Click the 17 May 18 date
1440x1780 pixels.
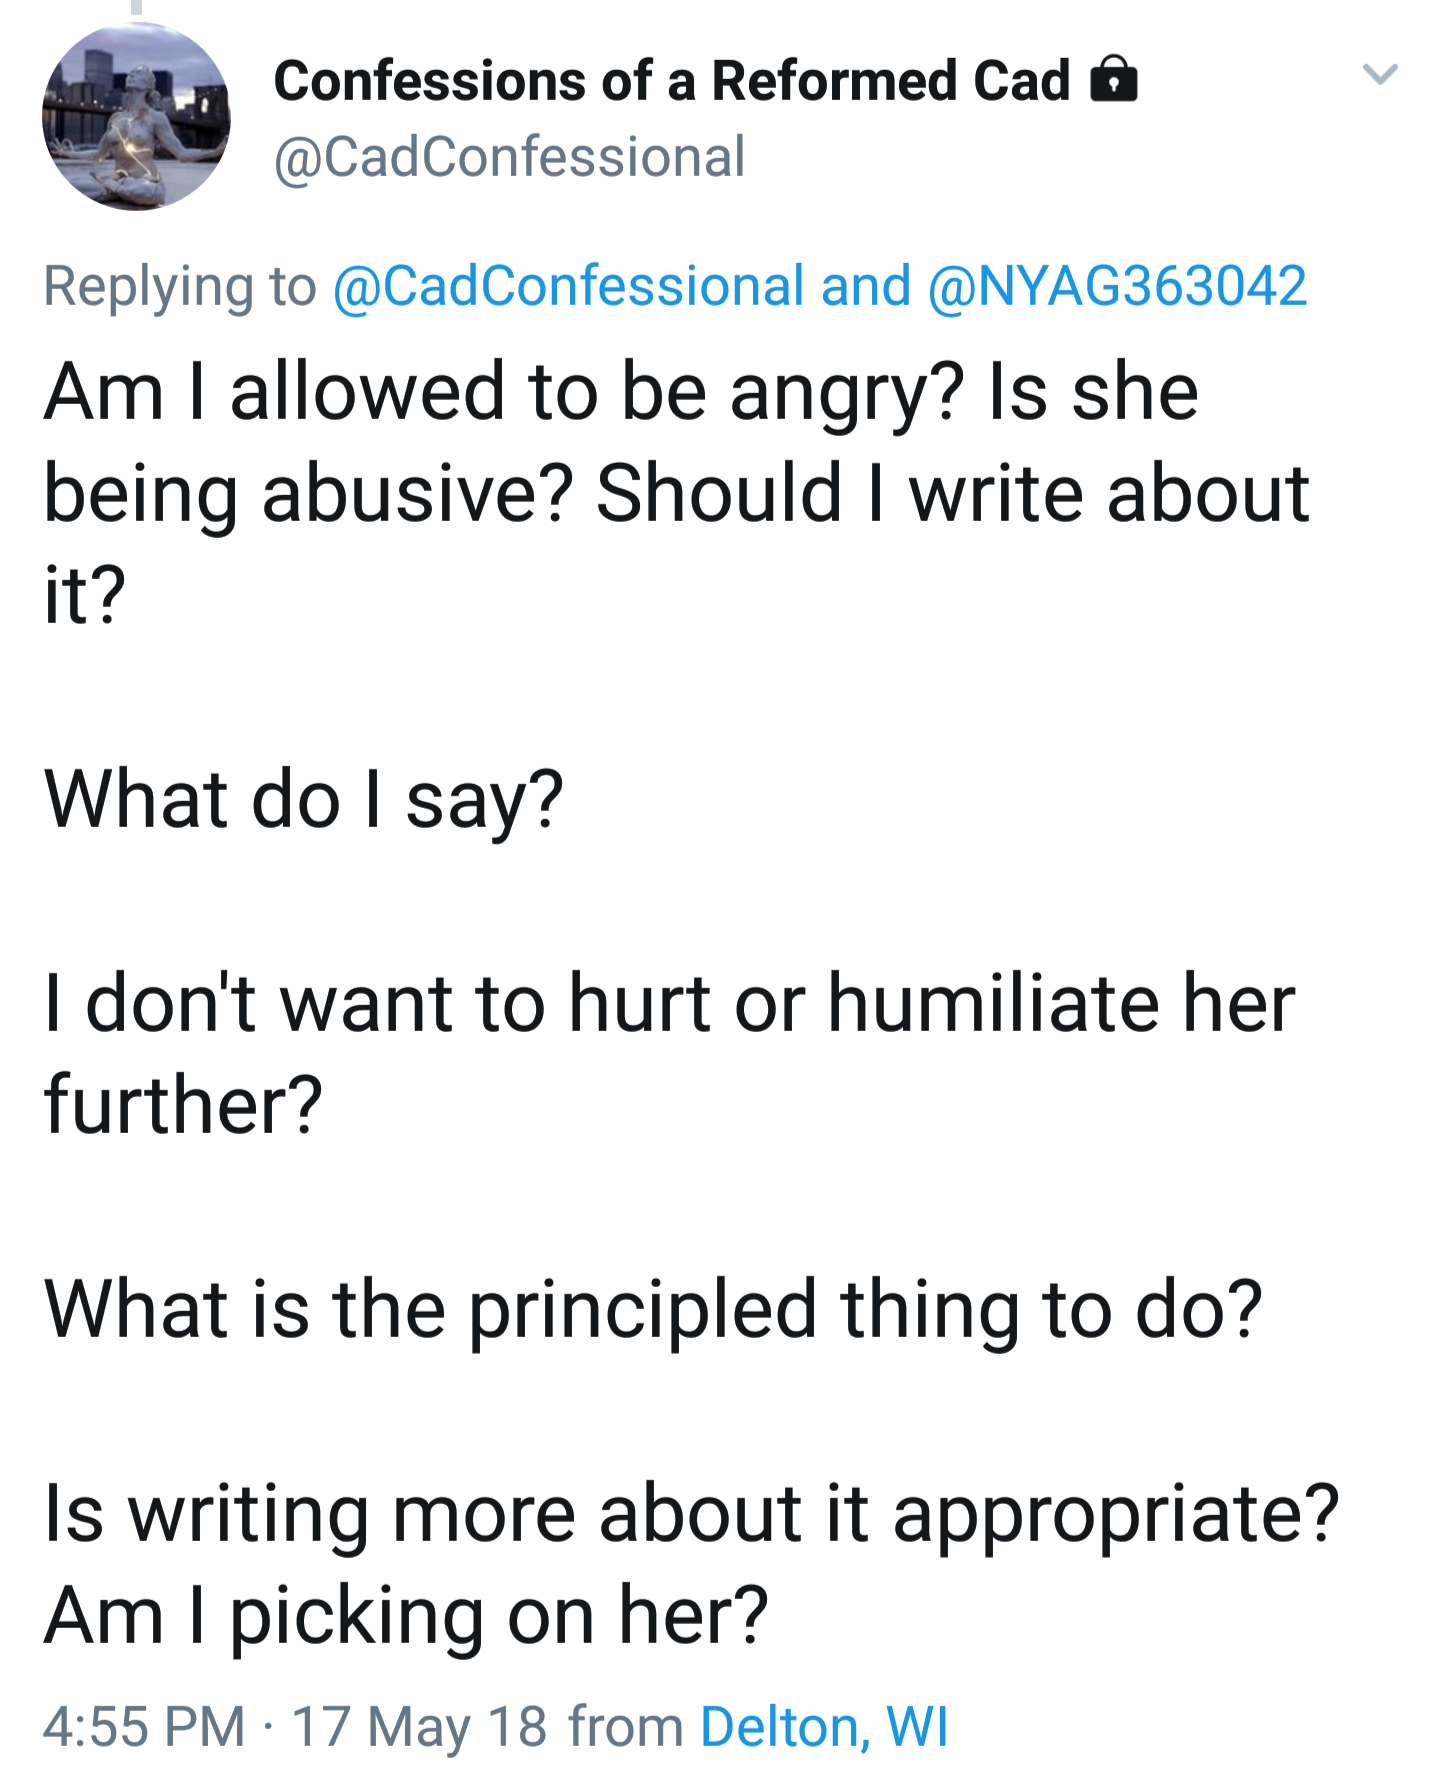pos(419,1727)
